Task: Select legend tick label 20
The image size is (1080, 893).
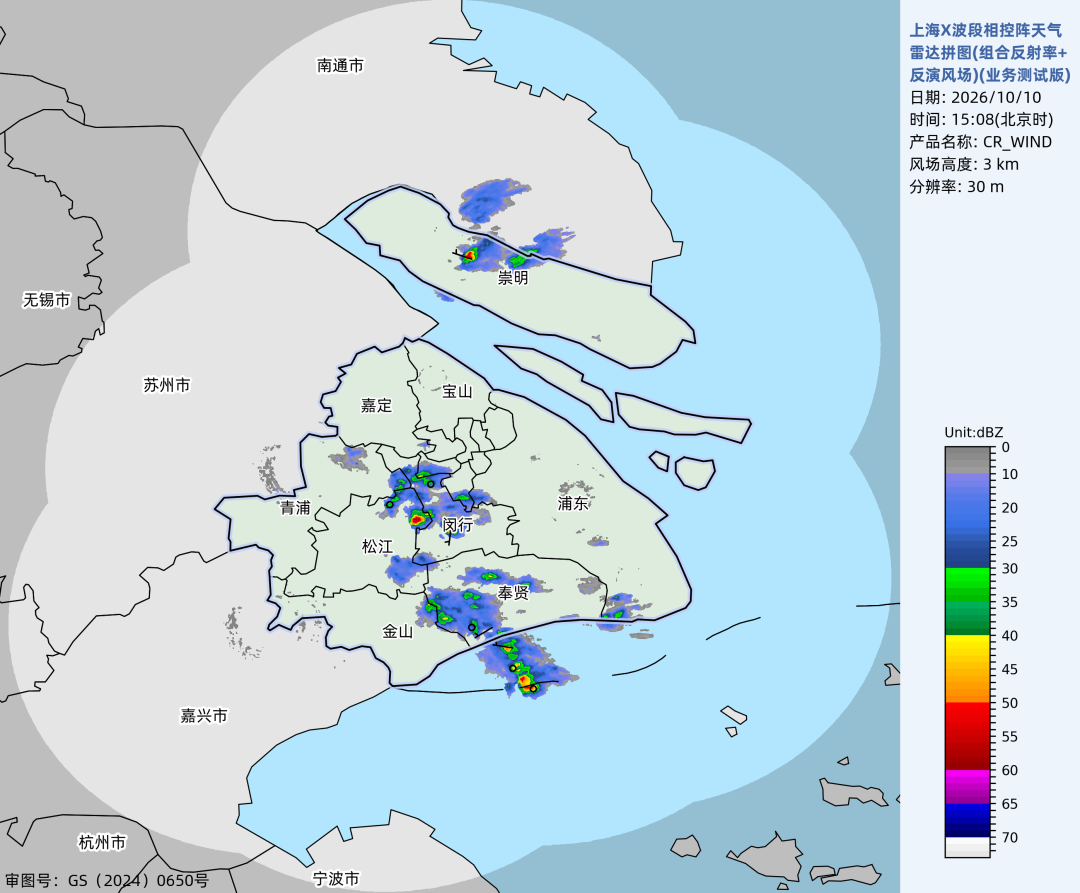Action: (x=1010, y=507)
